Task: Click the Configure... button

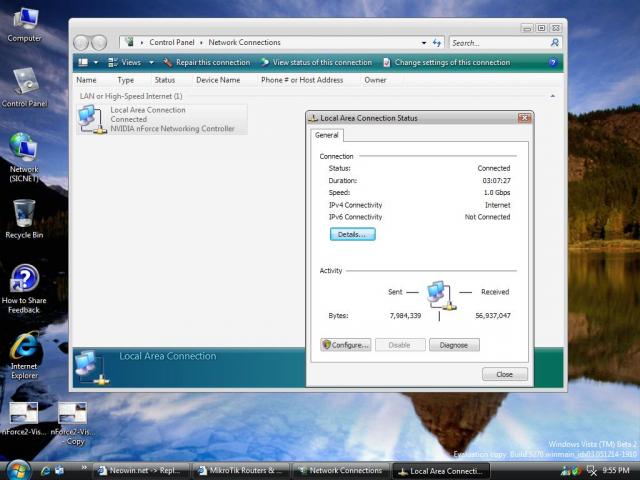Action: (x=346, y=345)
